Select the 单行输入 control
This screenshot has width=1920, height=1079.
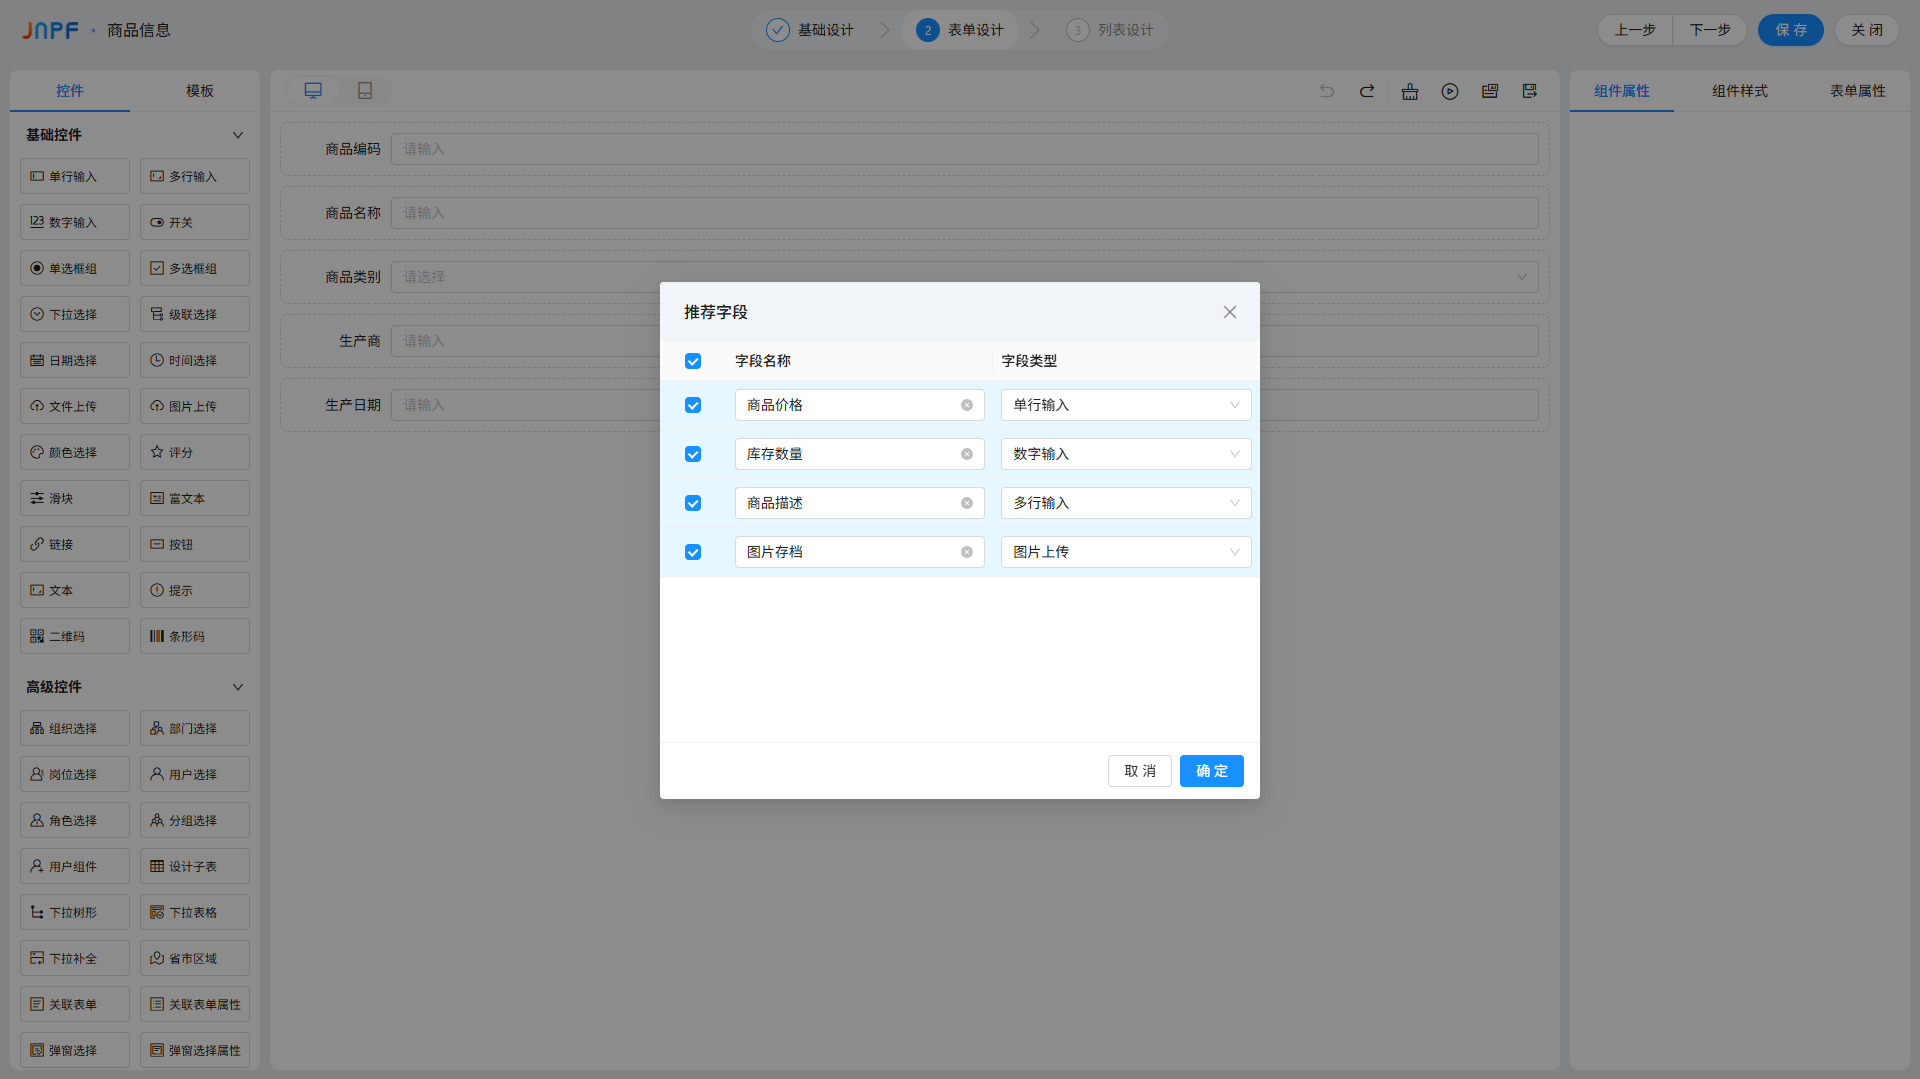[75, 176]
